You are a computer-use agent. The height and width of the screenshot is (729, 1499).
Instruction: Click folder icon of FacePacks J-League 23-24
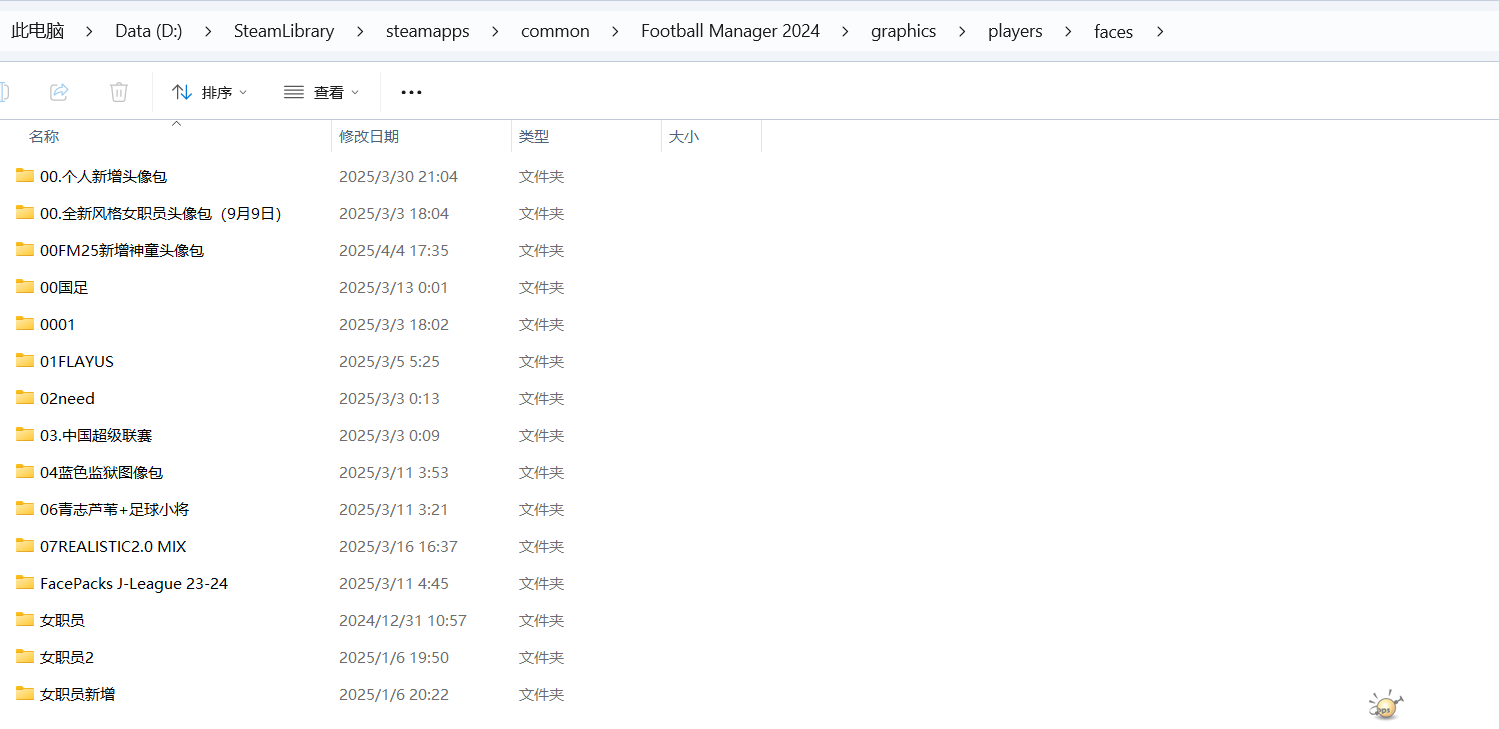(x=25, y=583)
